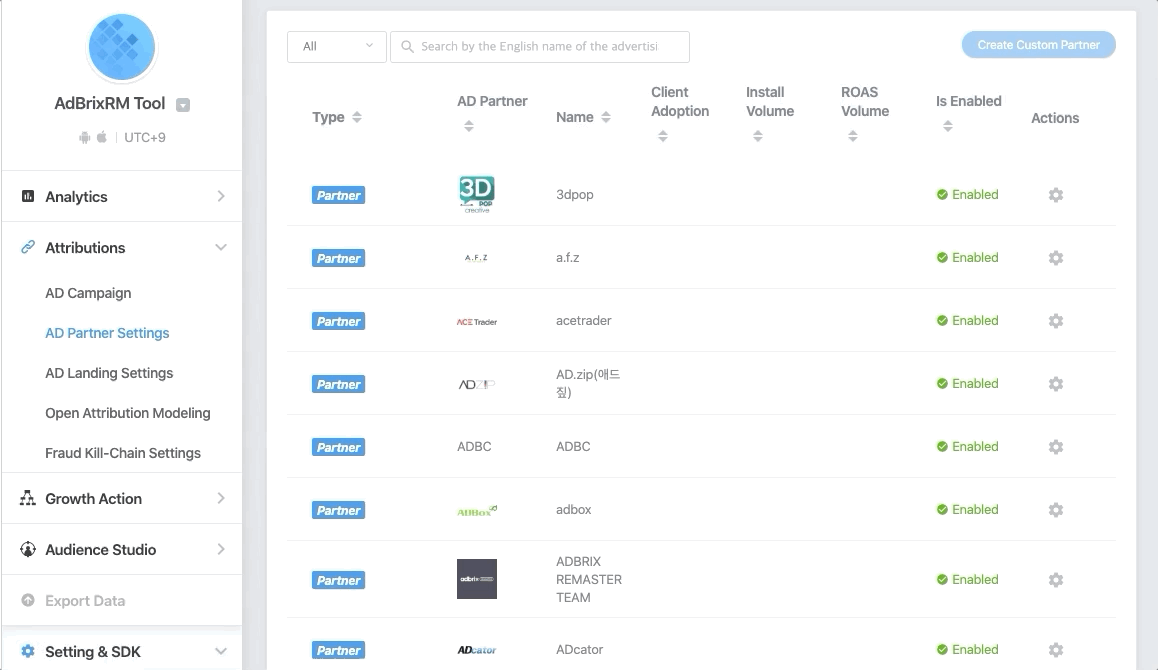Sort table by AD Partner column
This screenshot has width=1158, height=670.
(x=469, y=126)
